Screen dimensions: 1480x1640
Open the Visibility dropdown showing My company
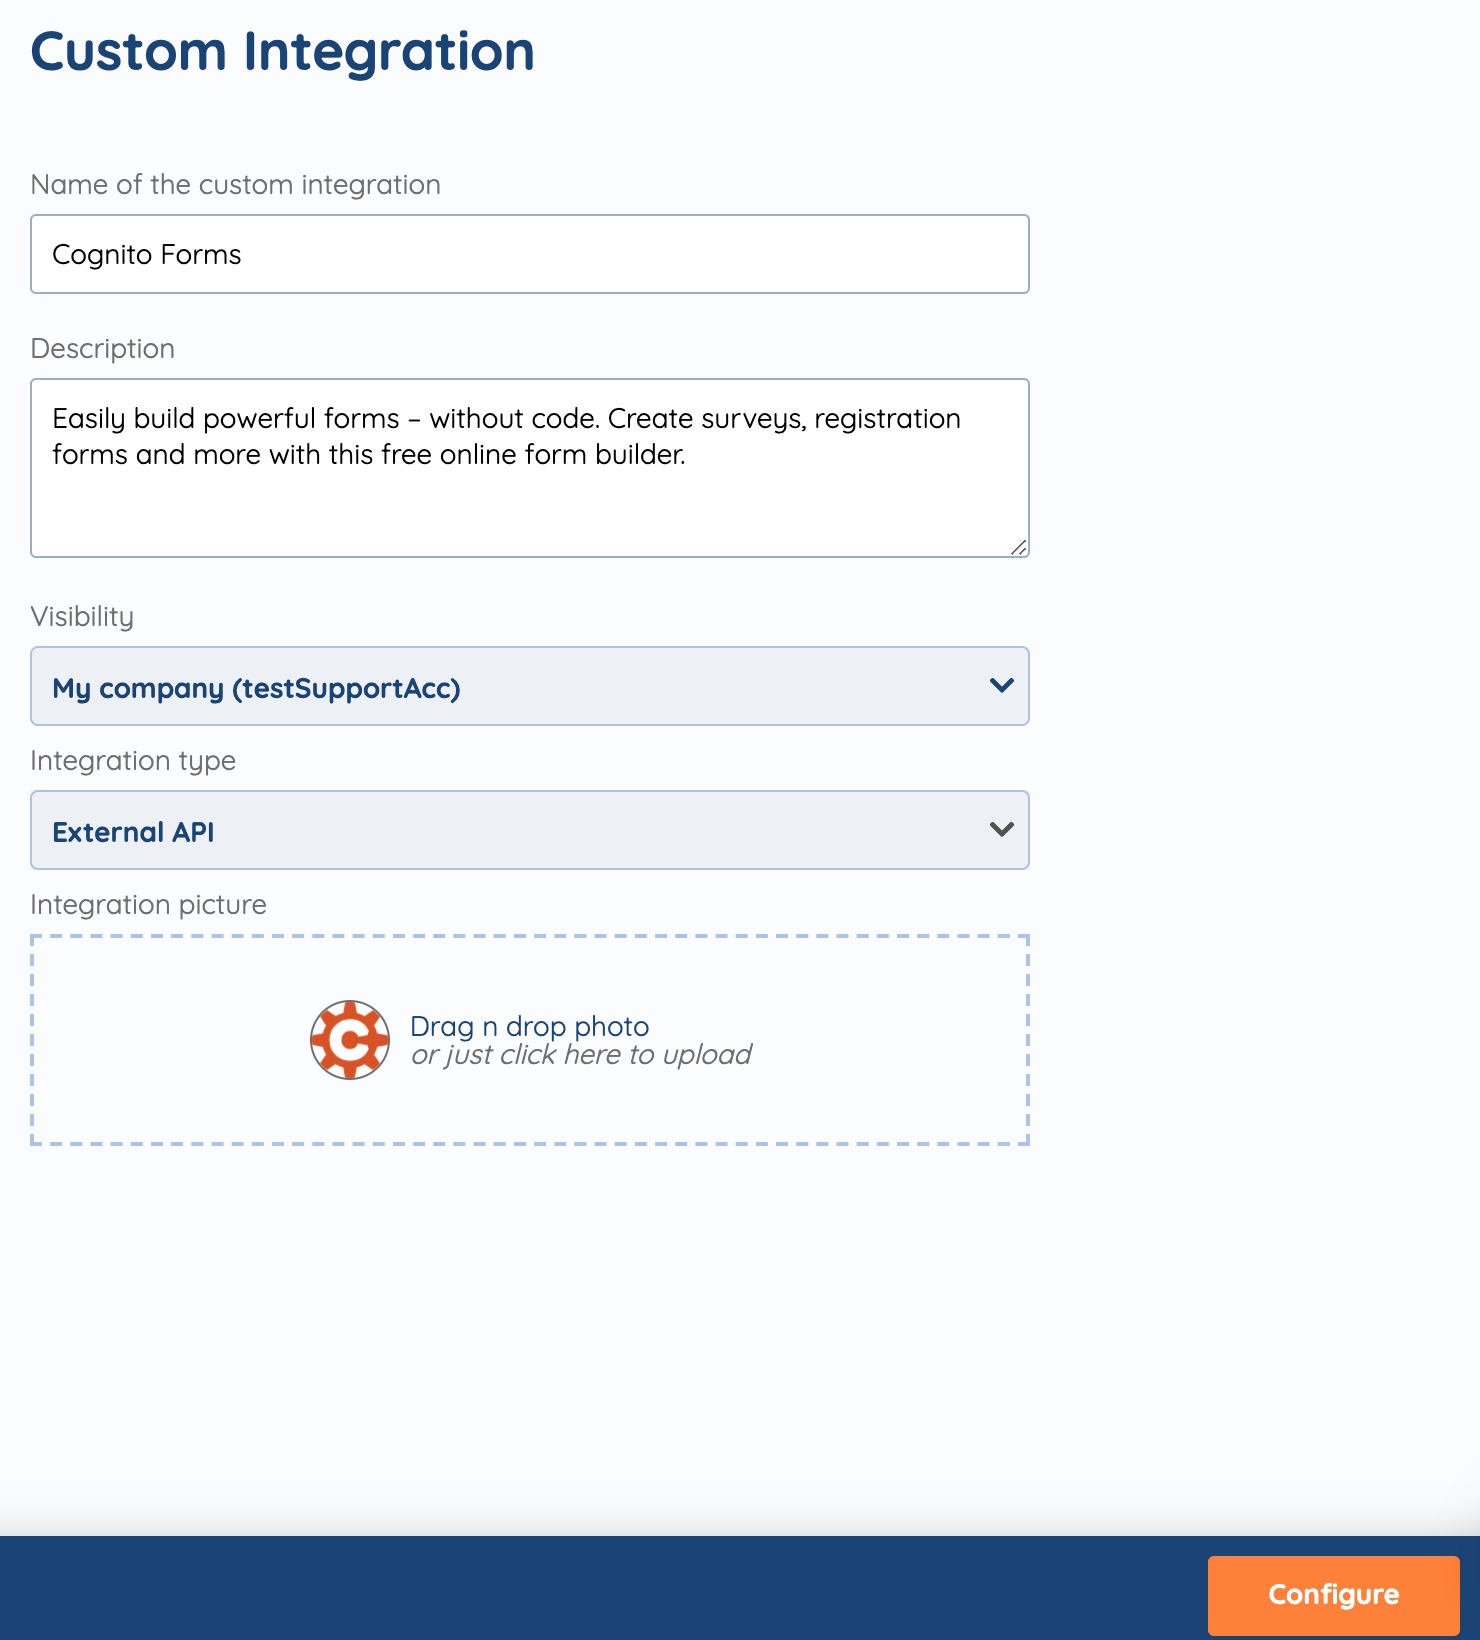(530, 686)
